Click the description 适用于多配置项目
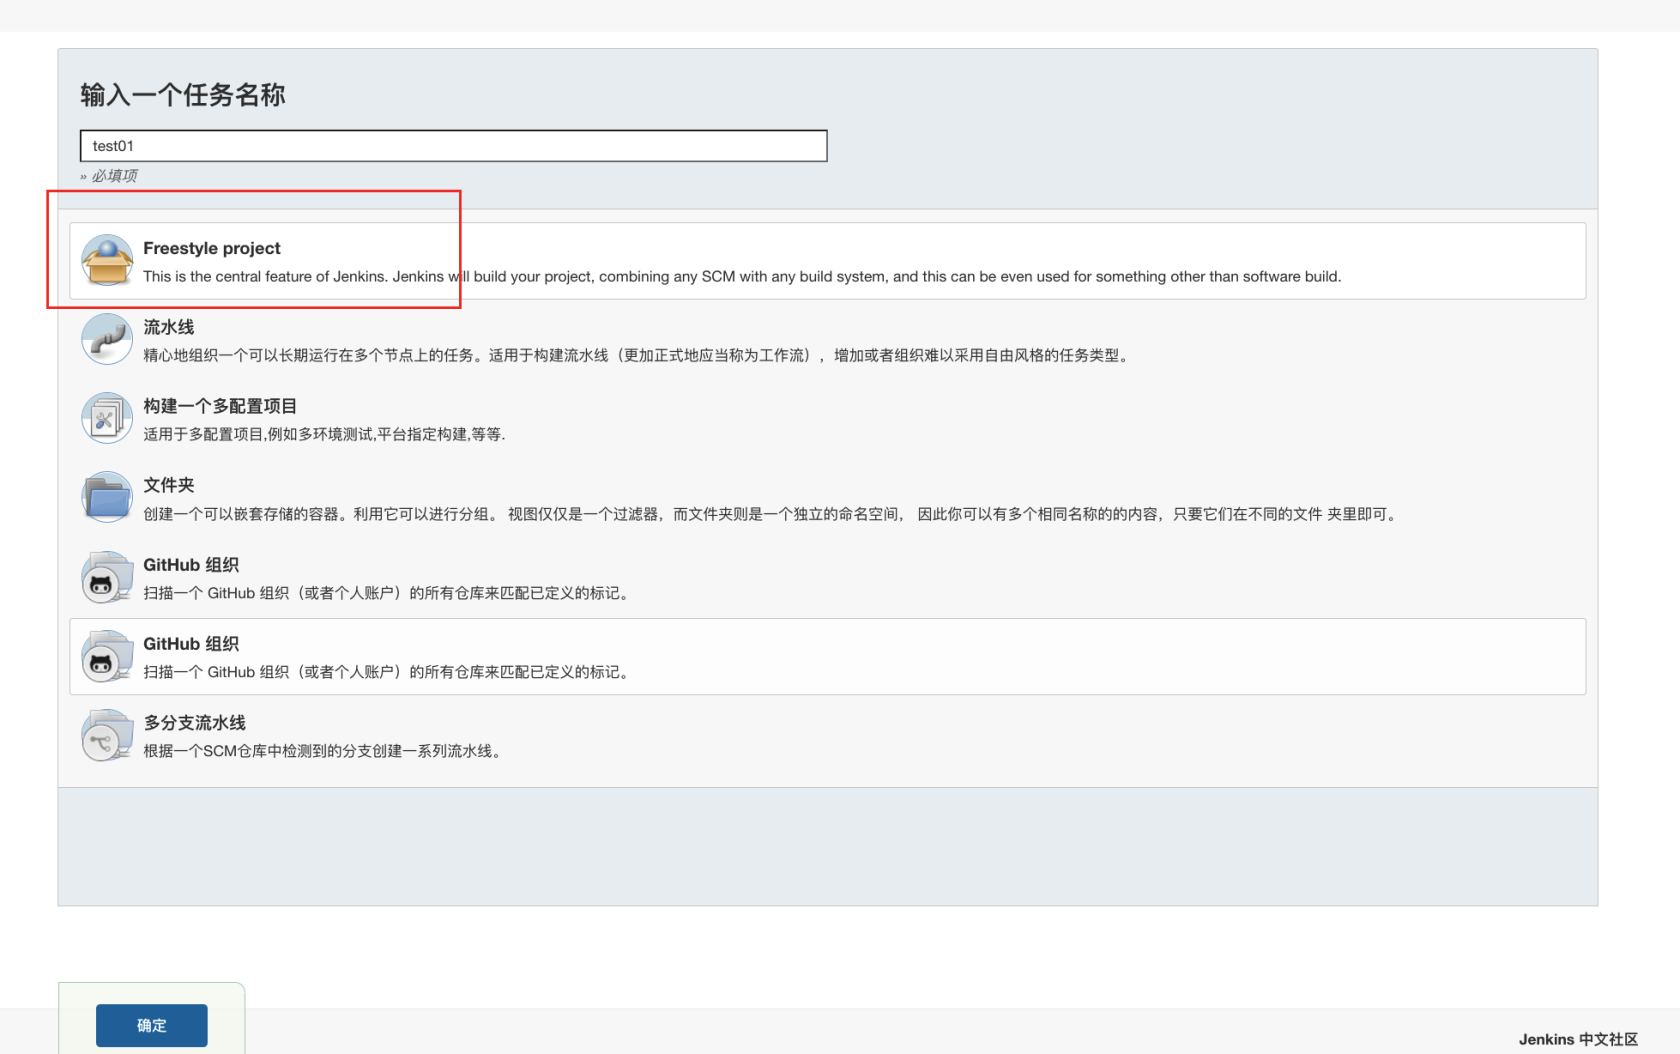The height and width of the screenshot is (1054, 1680). click(324, 435)
